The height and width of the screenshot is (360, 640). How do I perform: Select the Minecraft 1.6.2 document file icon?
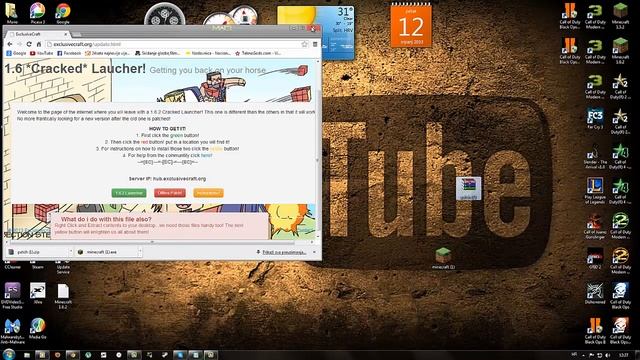(63, 296)
